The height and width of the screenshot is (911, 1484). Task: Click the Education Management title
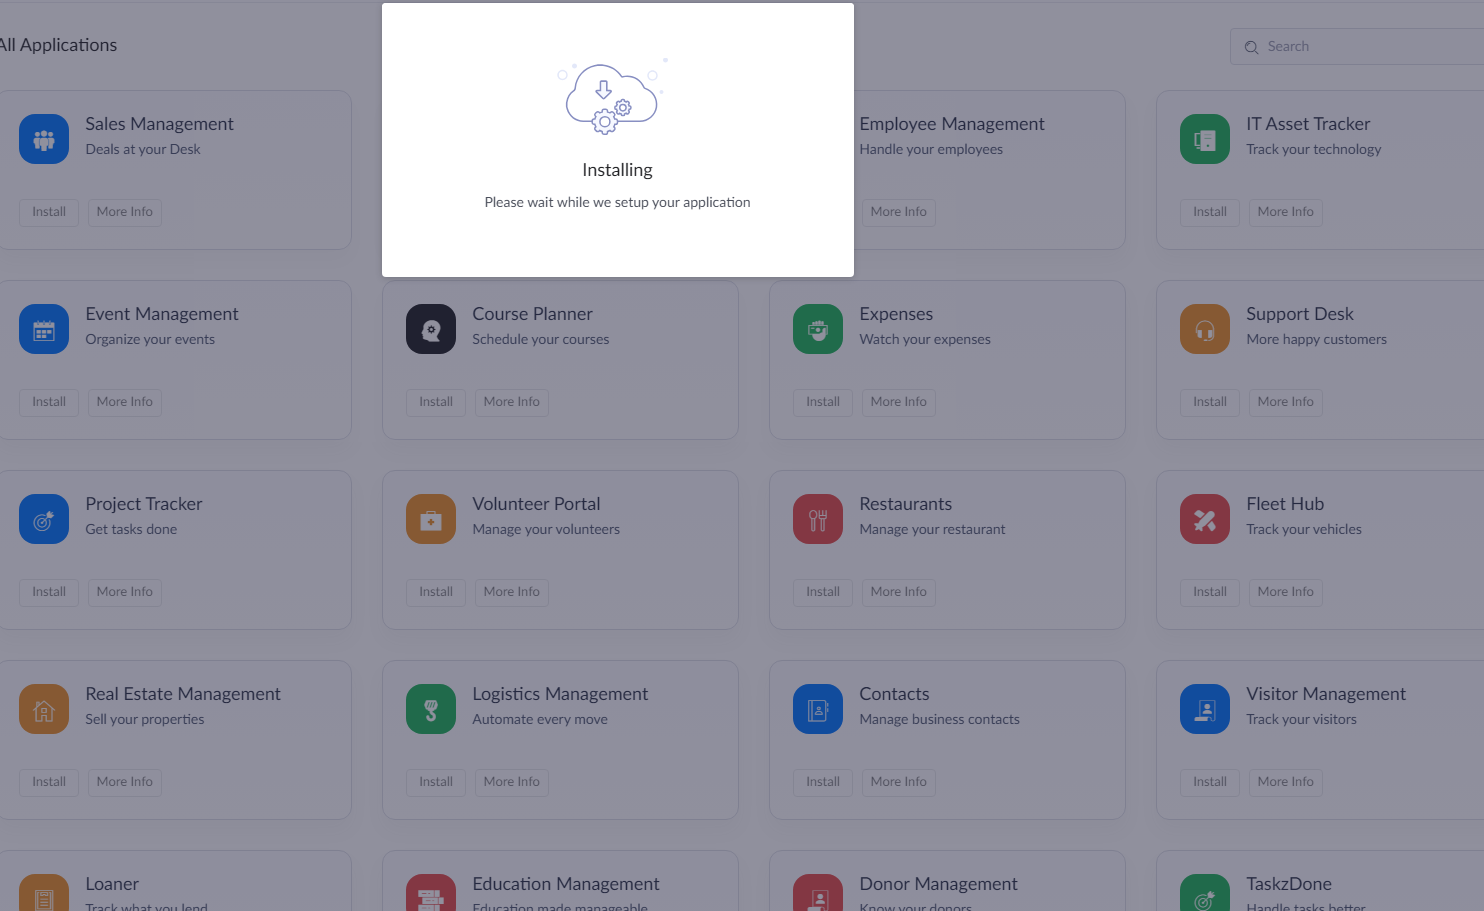566,884
